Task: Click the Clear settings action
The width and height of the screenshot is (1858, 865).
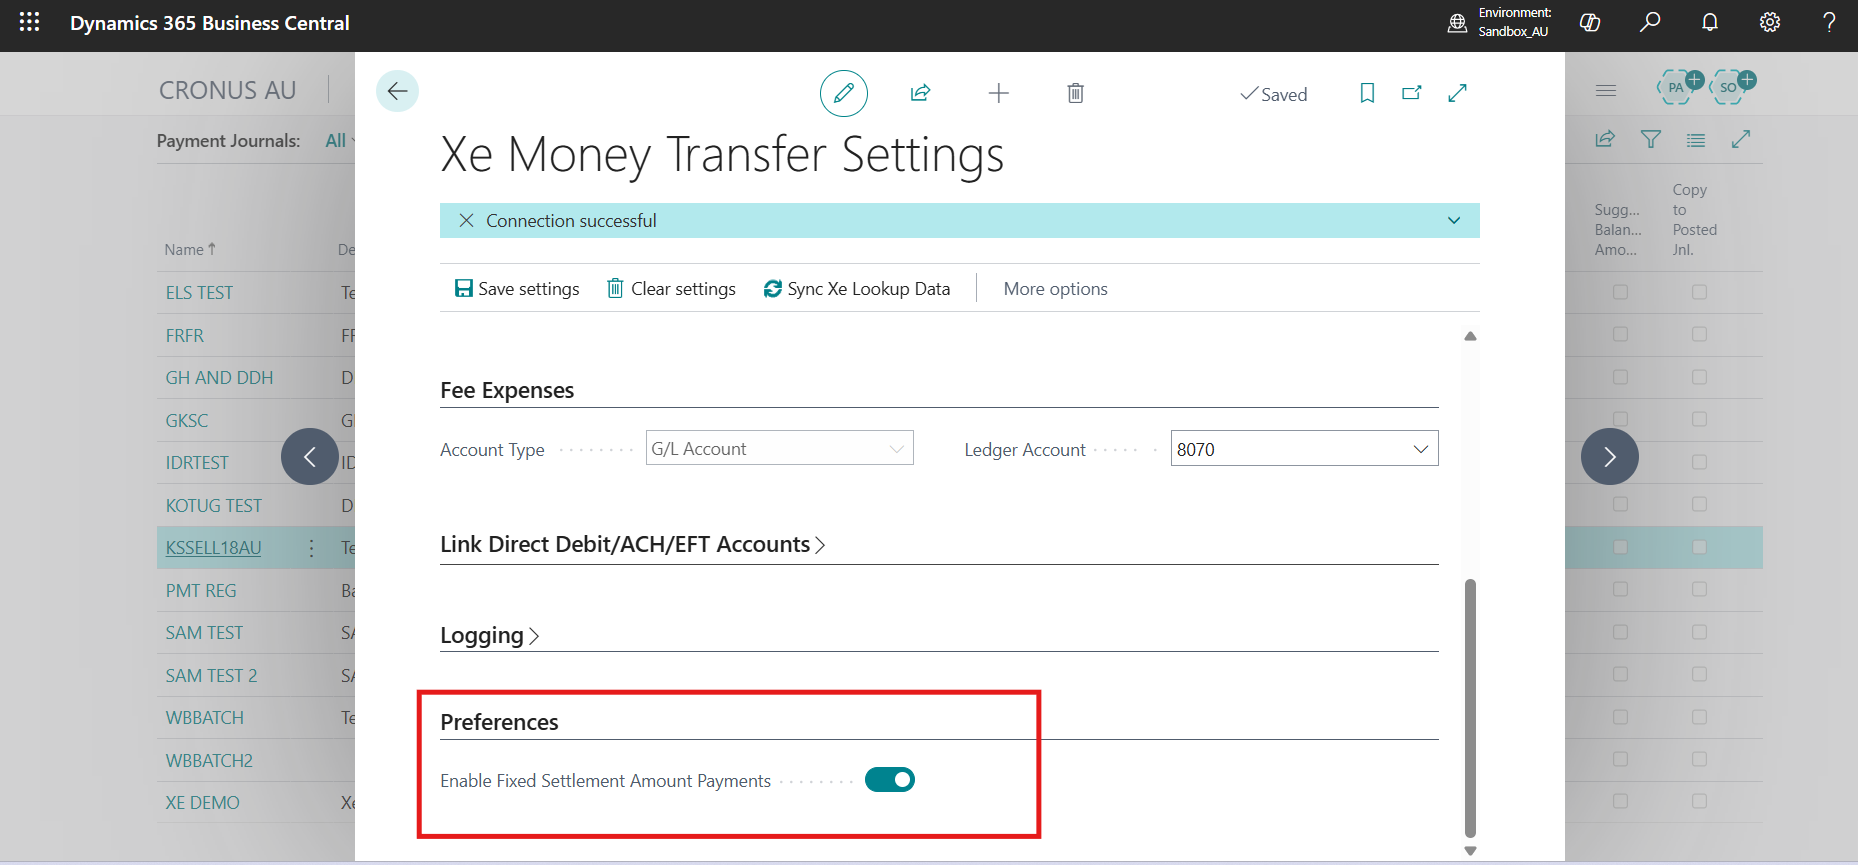Action: coord(671,289)
